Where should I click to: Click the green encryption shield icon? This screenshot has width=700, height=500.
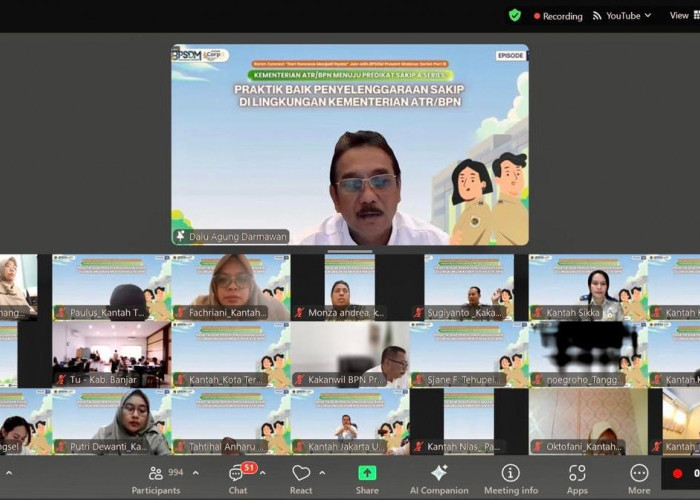(x=514, y=15)
